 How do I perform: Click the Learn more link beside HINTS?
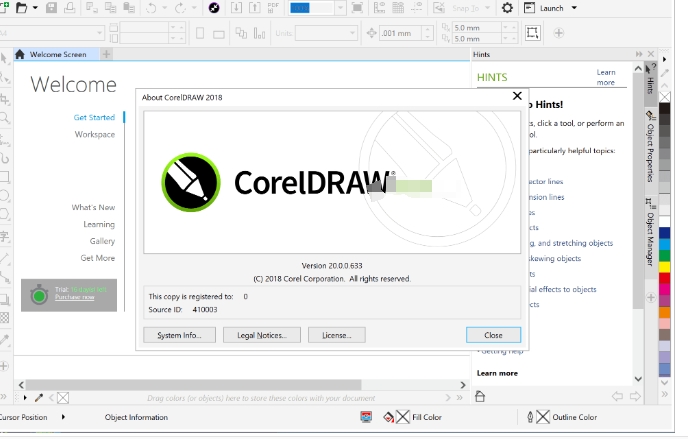606,77
